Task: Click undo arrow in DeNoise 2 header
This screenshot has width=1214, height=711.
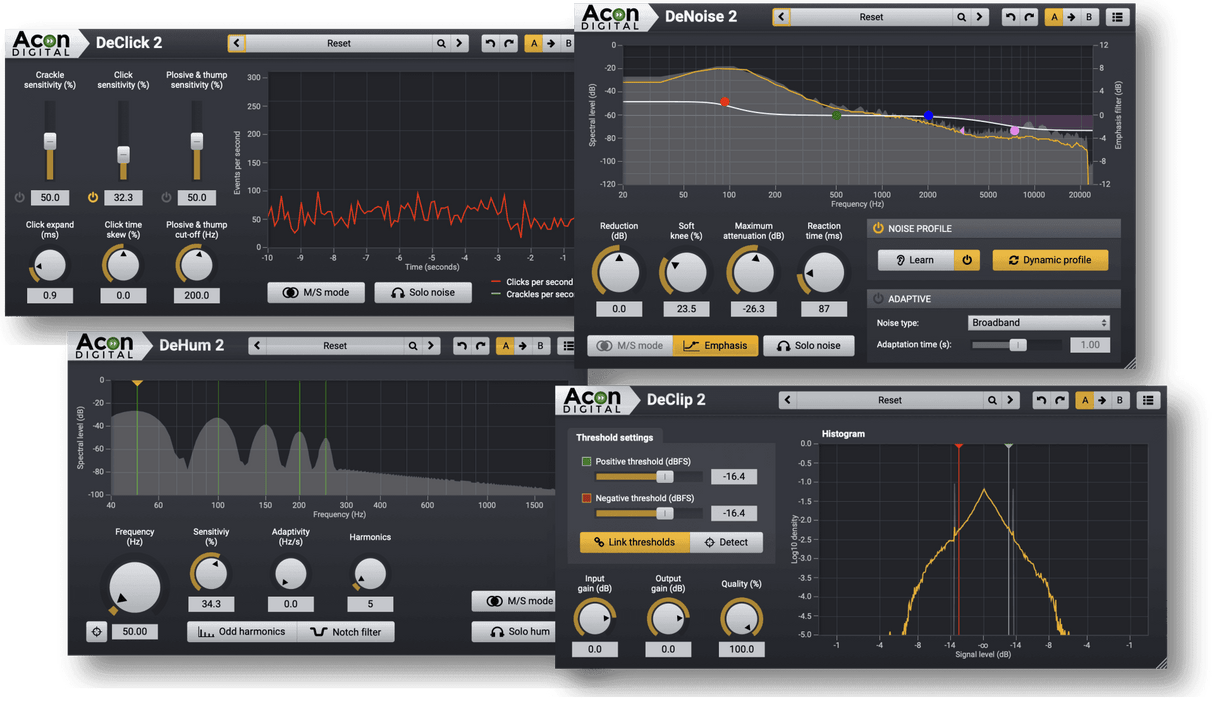Action: click(x=1008, y=17)
